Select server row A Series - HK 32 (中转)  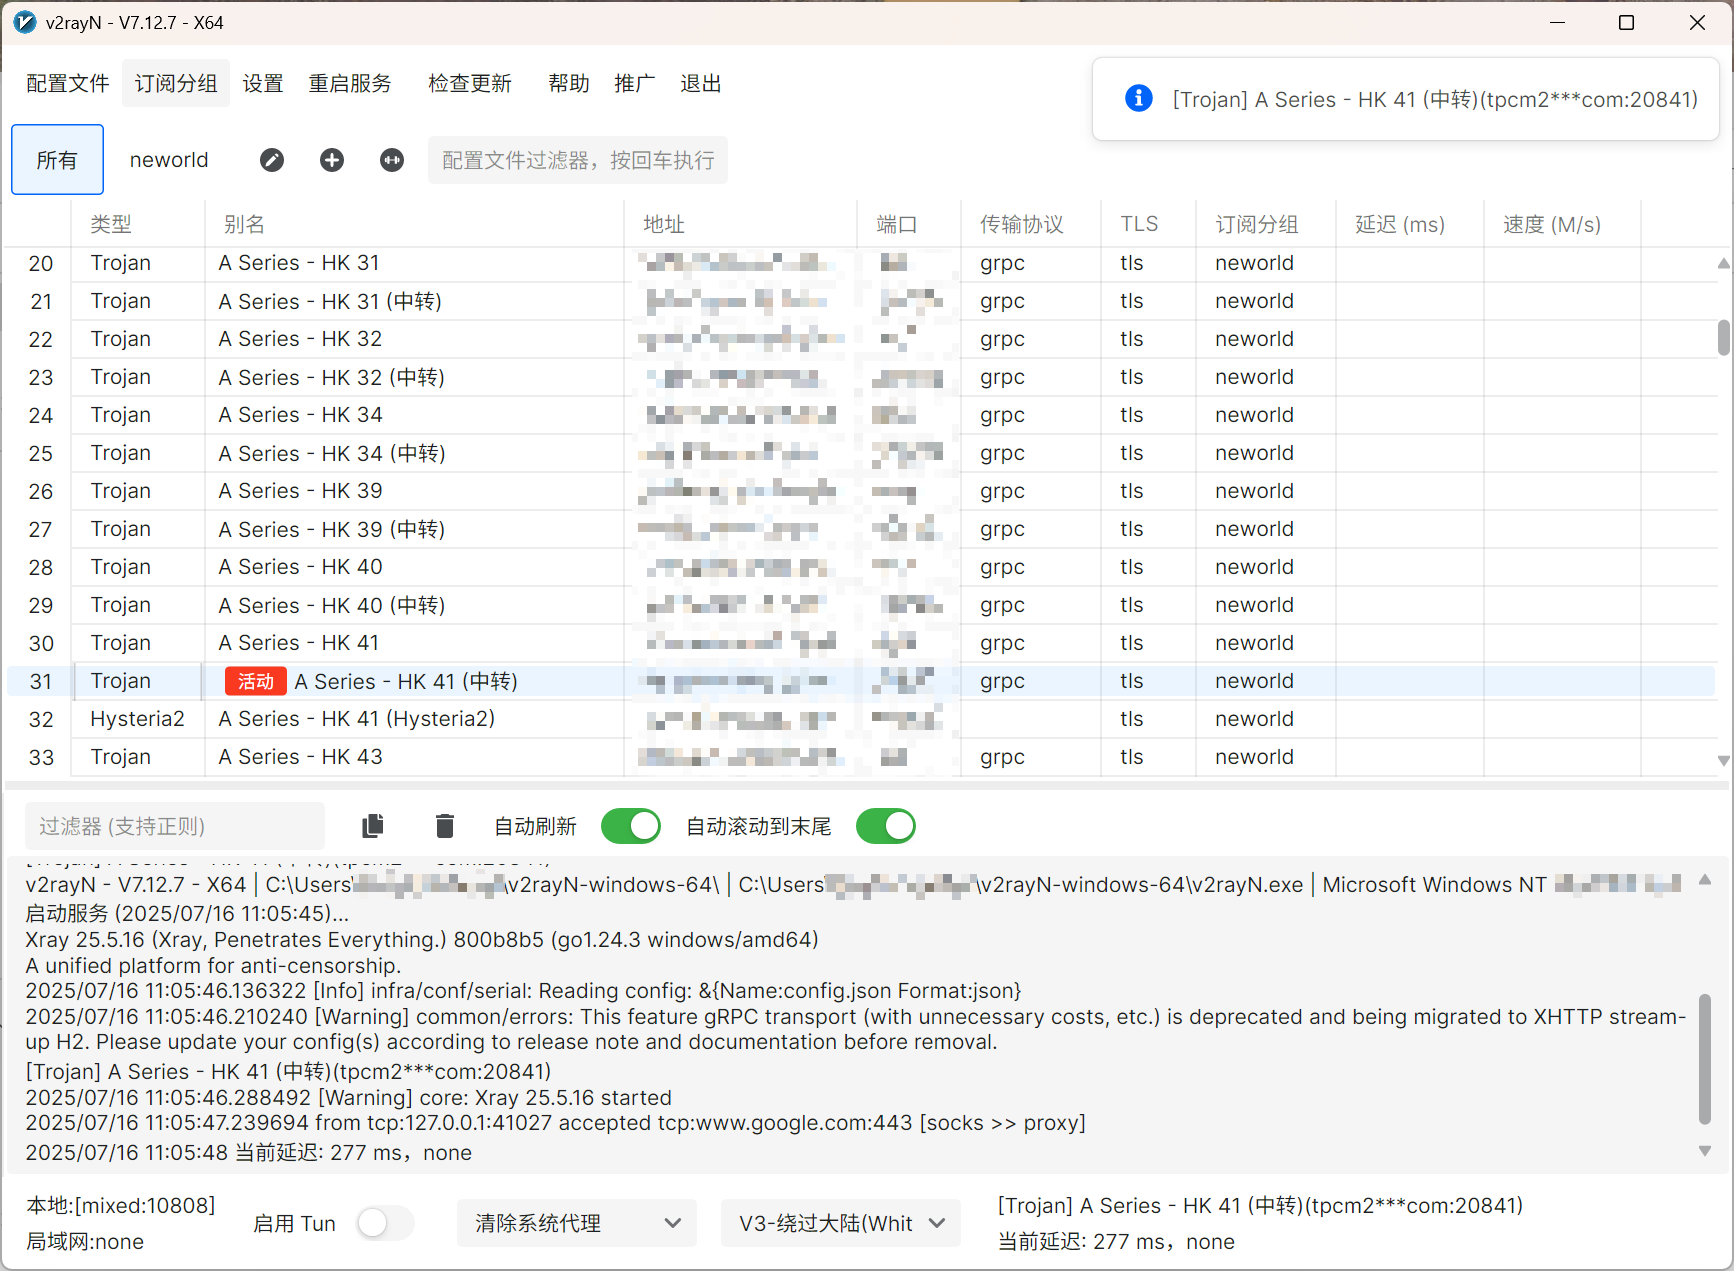click(860, 377)
